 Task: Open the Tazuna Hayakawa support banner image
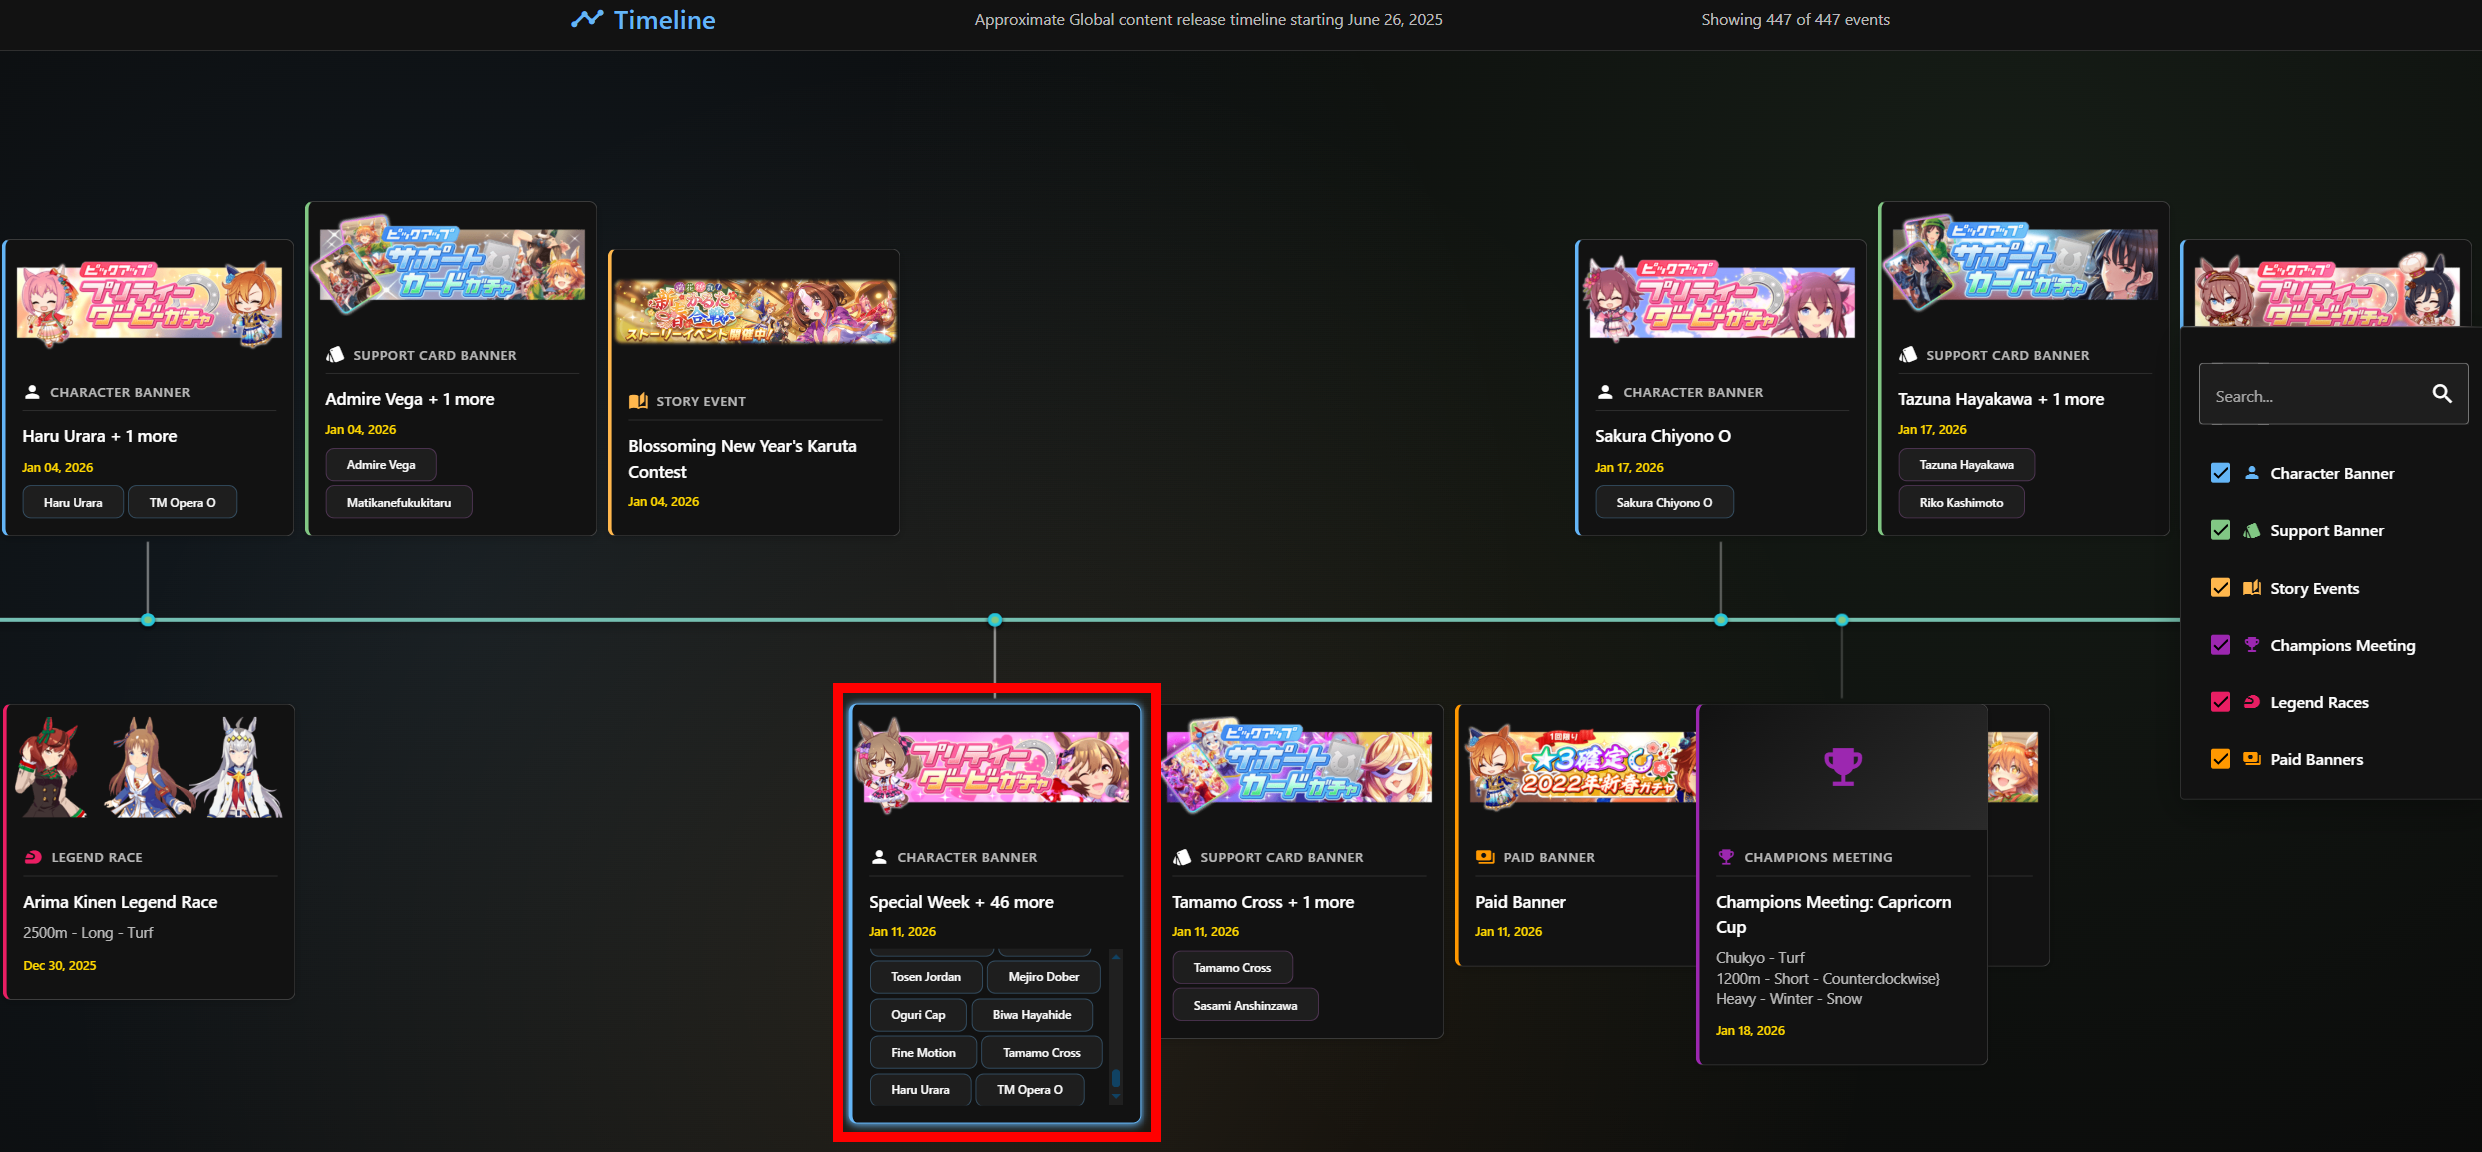(2021, 263)
